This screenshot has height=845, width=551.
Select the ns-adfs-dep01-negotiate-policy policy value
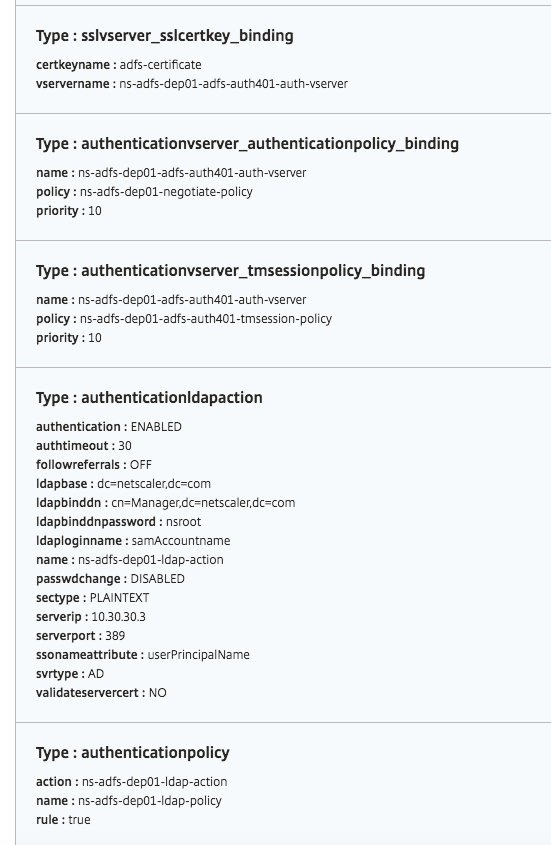click(x=166, y=192)
